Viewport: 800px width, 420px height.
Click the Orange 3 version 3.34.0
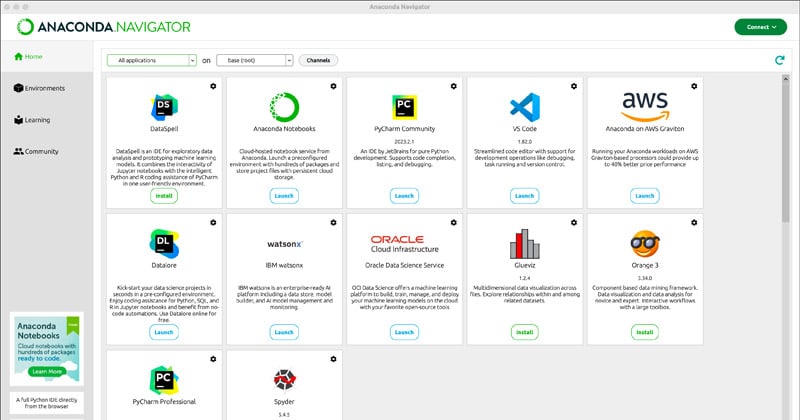[x=645, y=278]
